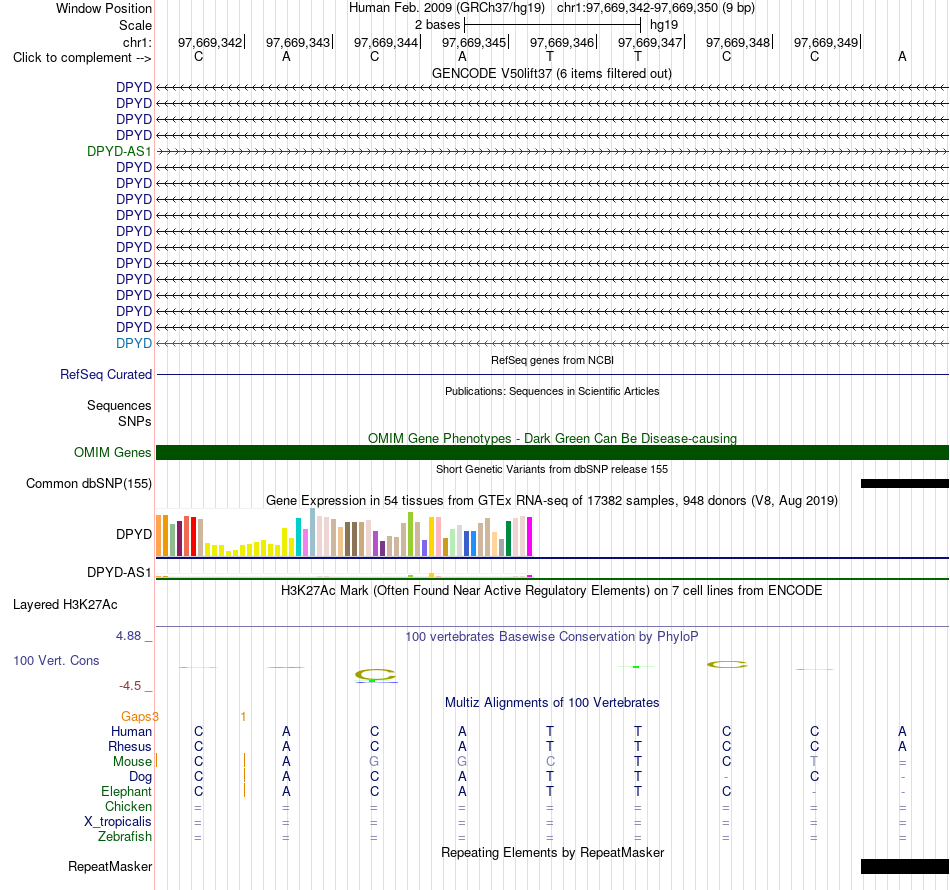Screen dimensions: 950x890
Task: Click the Layered H3K27Ac label
Action: click(x=65, y=605)
